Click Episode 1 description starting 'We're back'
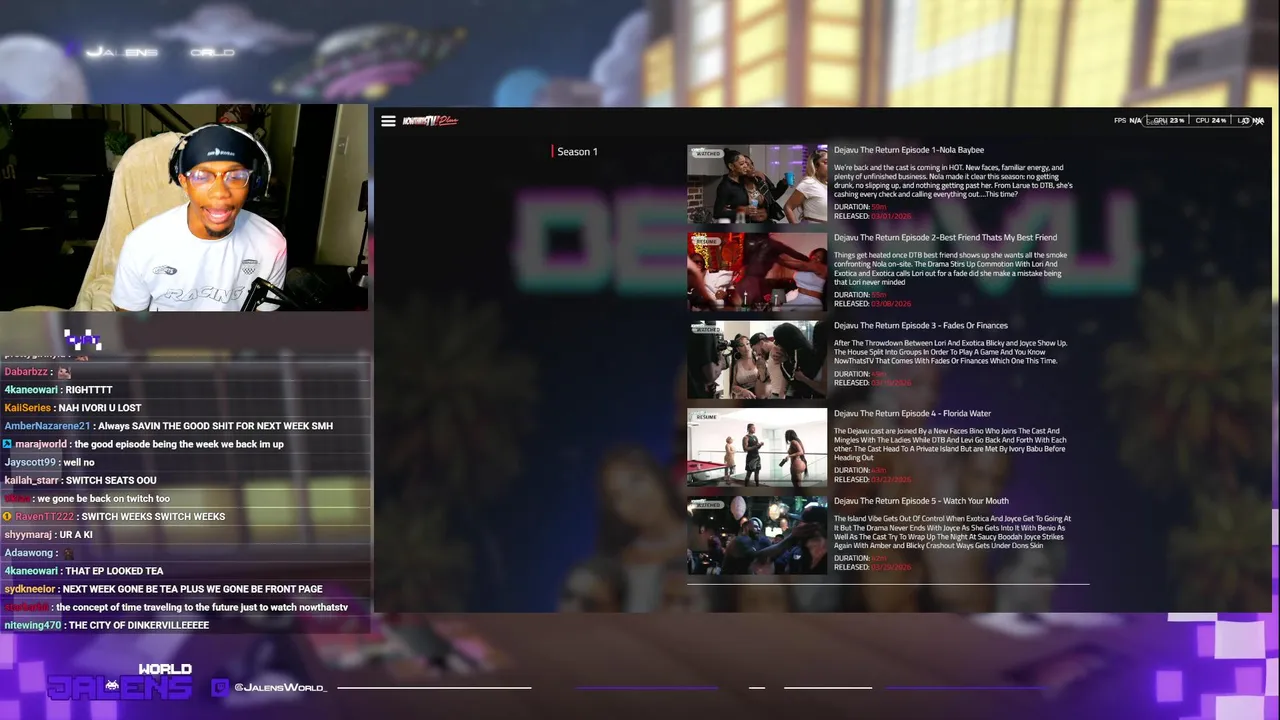Image resolution: width=1280 pixels, height=720 pixels. (x=953, y=181)
